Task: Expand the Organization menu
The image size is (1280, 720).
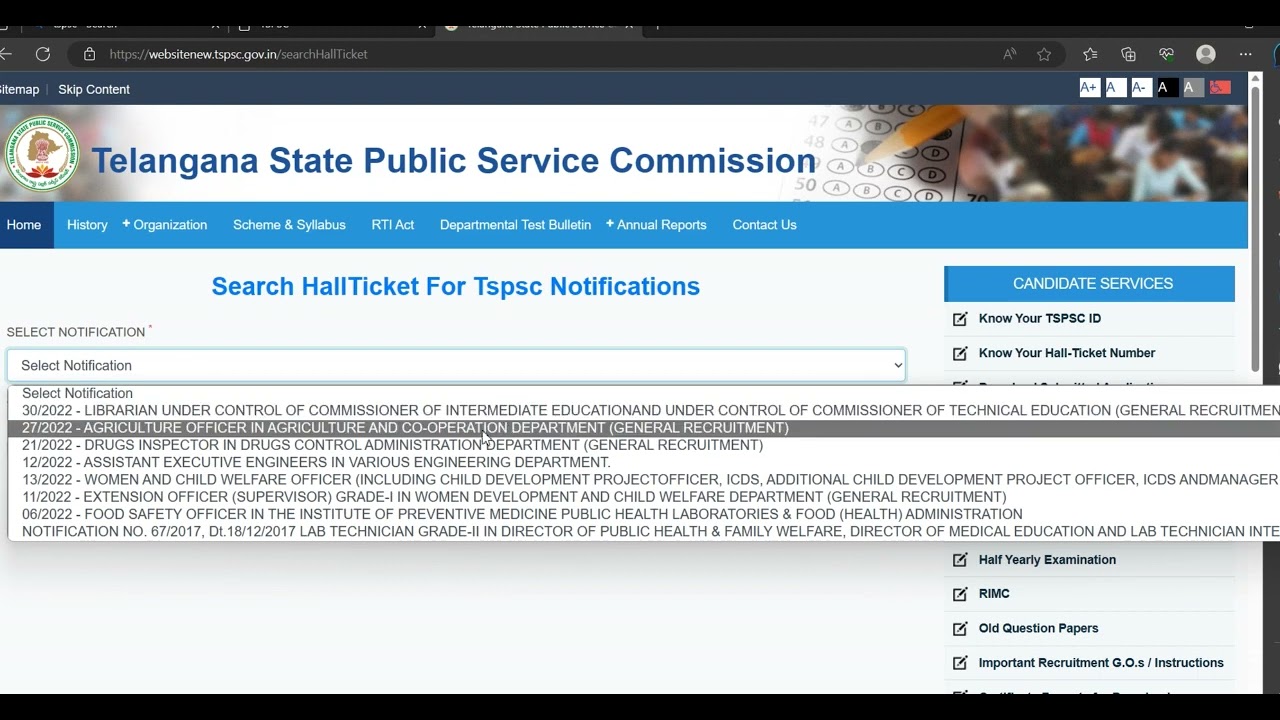Action: click(165, 225)
